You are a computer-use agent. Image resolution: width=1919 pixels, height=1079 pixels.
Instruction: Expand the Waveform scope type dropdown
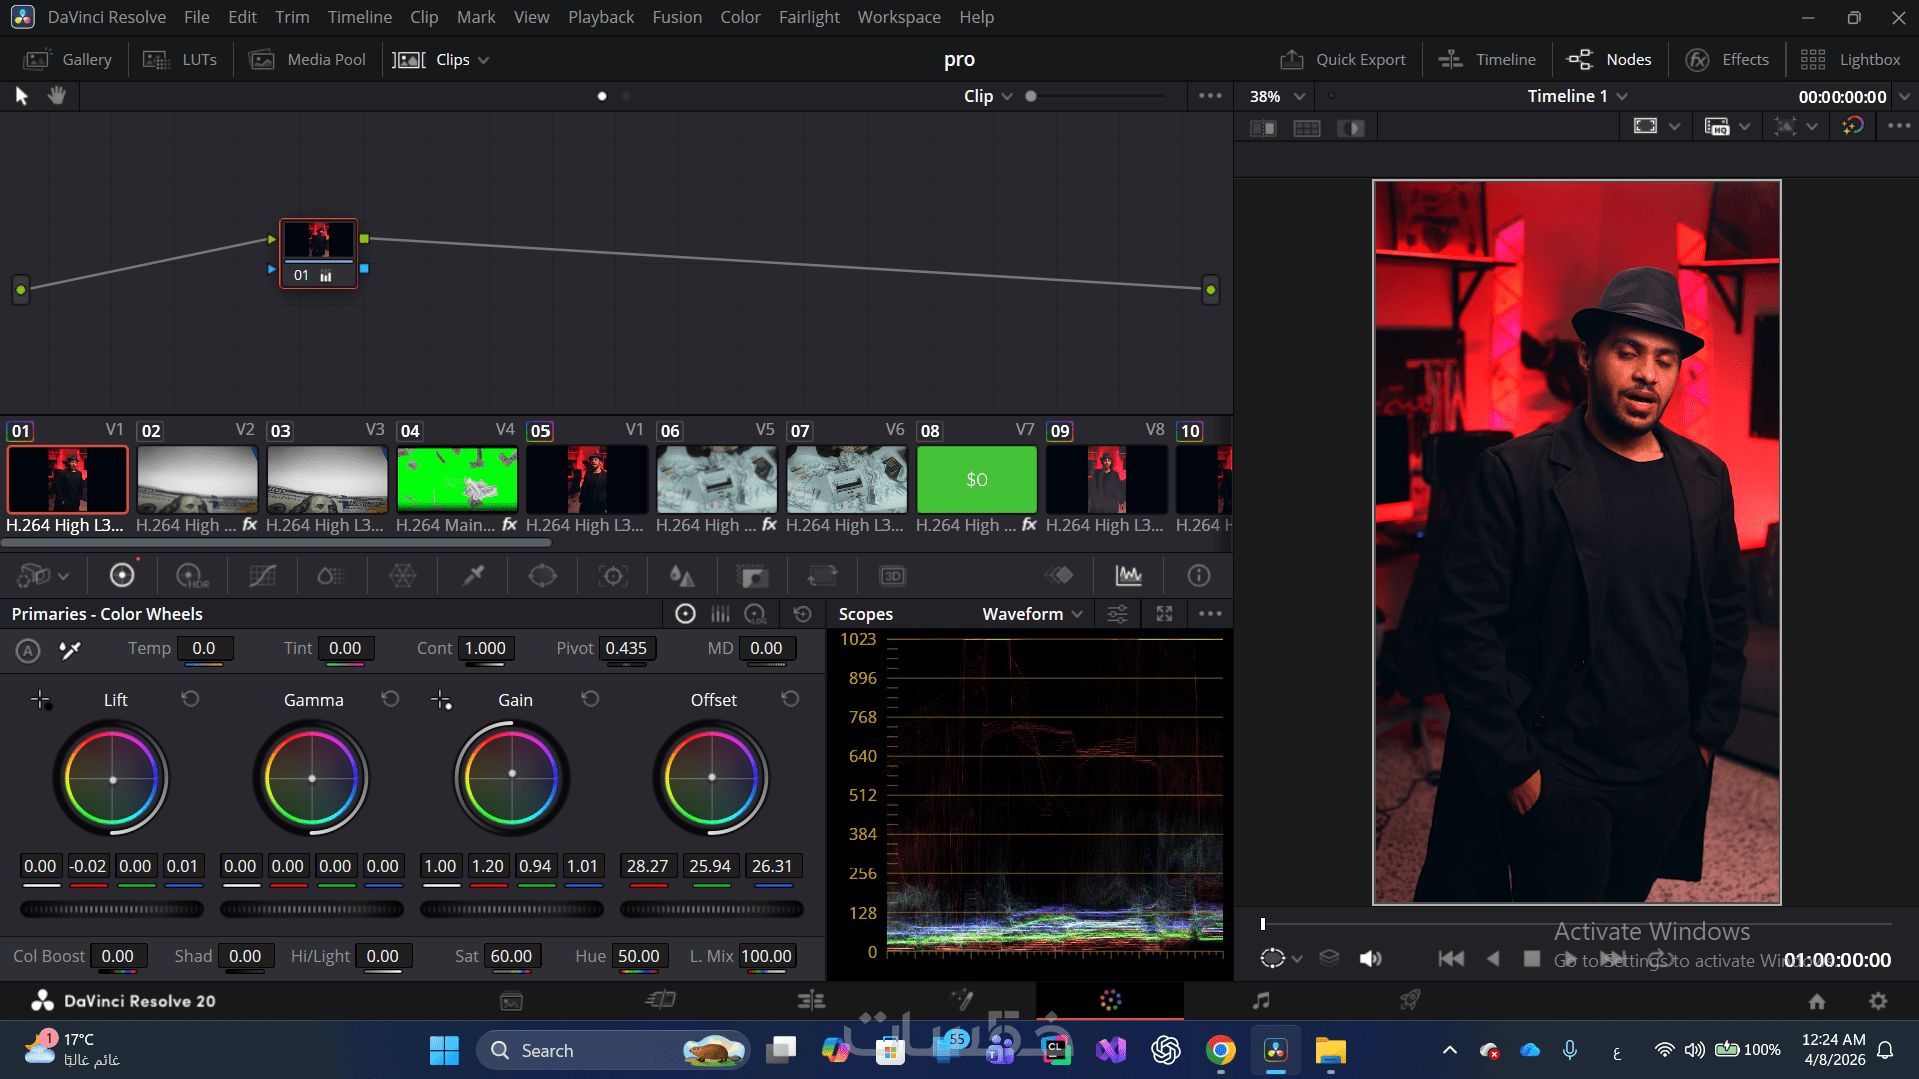[x=1032, y=614]
